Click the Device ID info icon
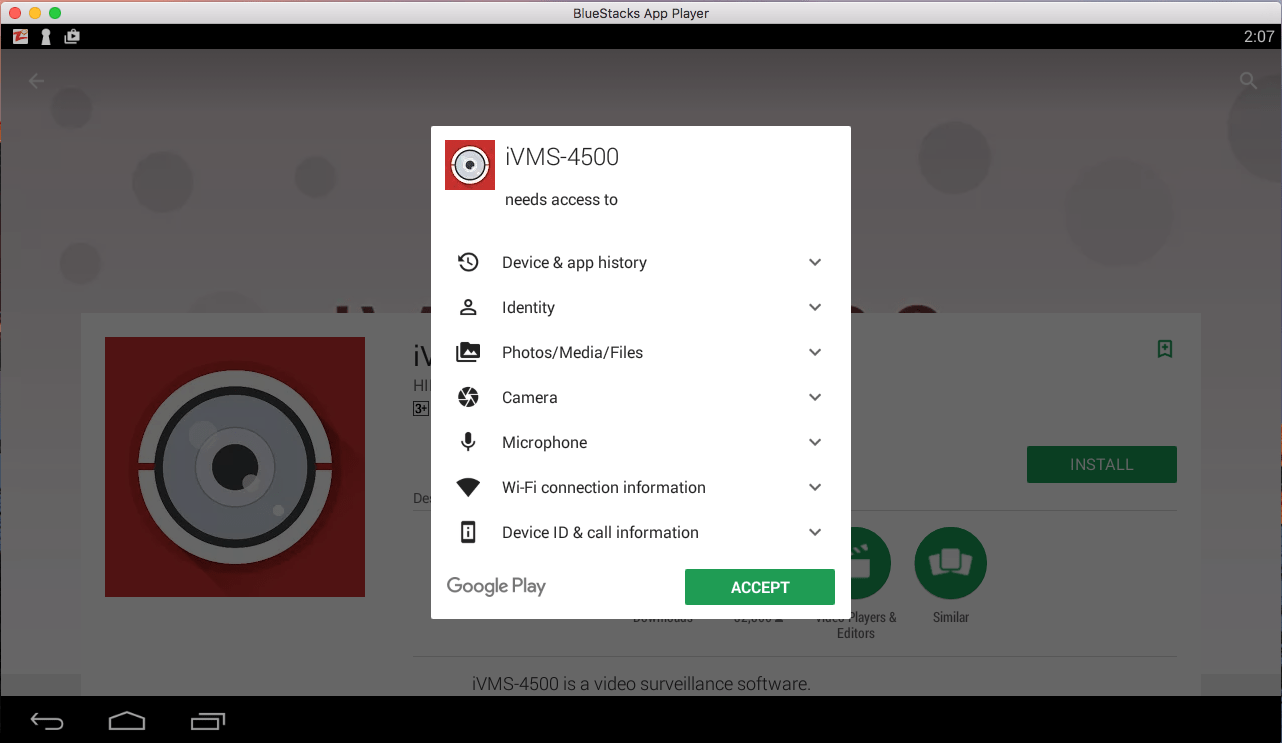Image resolution: width=1282 pixels, height=743 pixels. pos(468,532)
